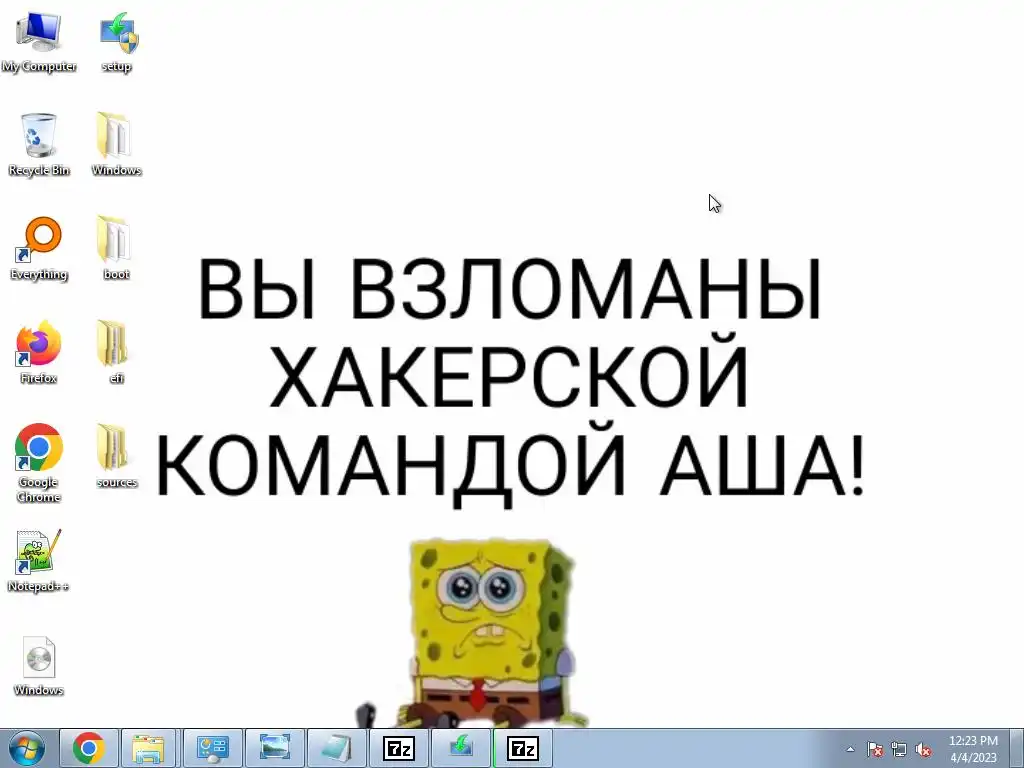Select the efi folder
1024x768 pixels.
[x=116, y=351]
